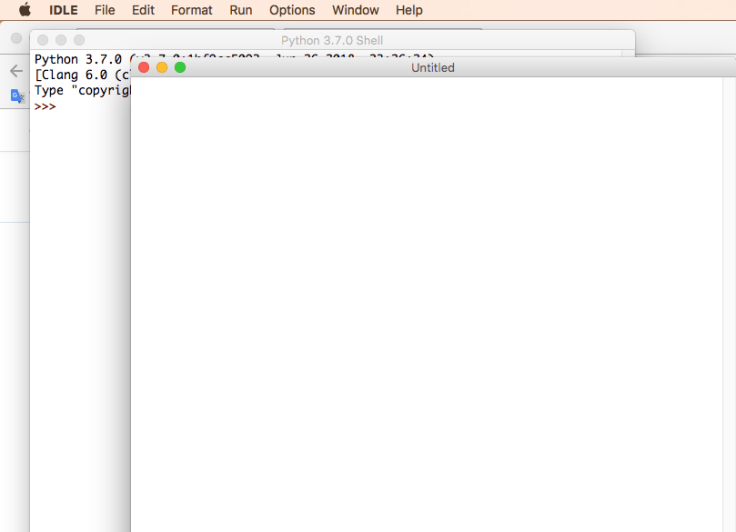Image resolution: width=736 pixels, height=532 pixels.
Task: Open the IDLE application menu
Action: click(x=64, y=10)
